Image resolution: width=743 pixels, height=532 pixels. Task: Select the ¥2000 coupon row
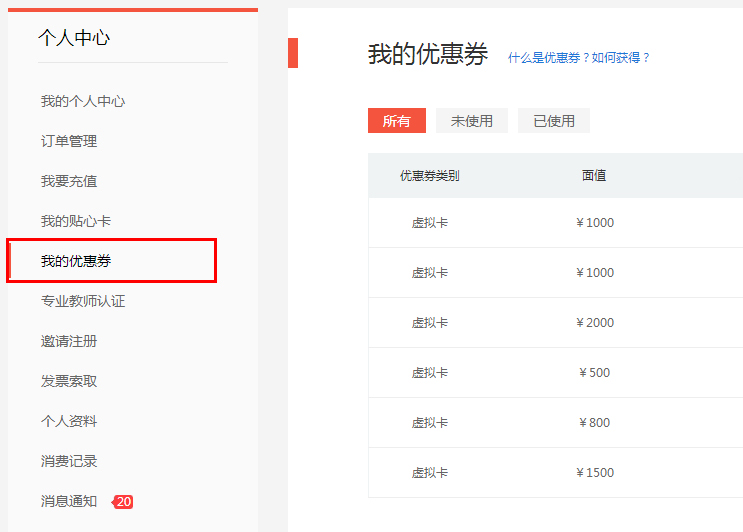point(555,323)
